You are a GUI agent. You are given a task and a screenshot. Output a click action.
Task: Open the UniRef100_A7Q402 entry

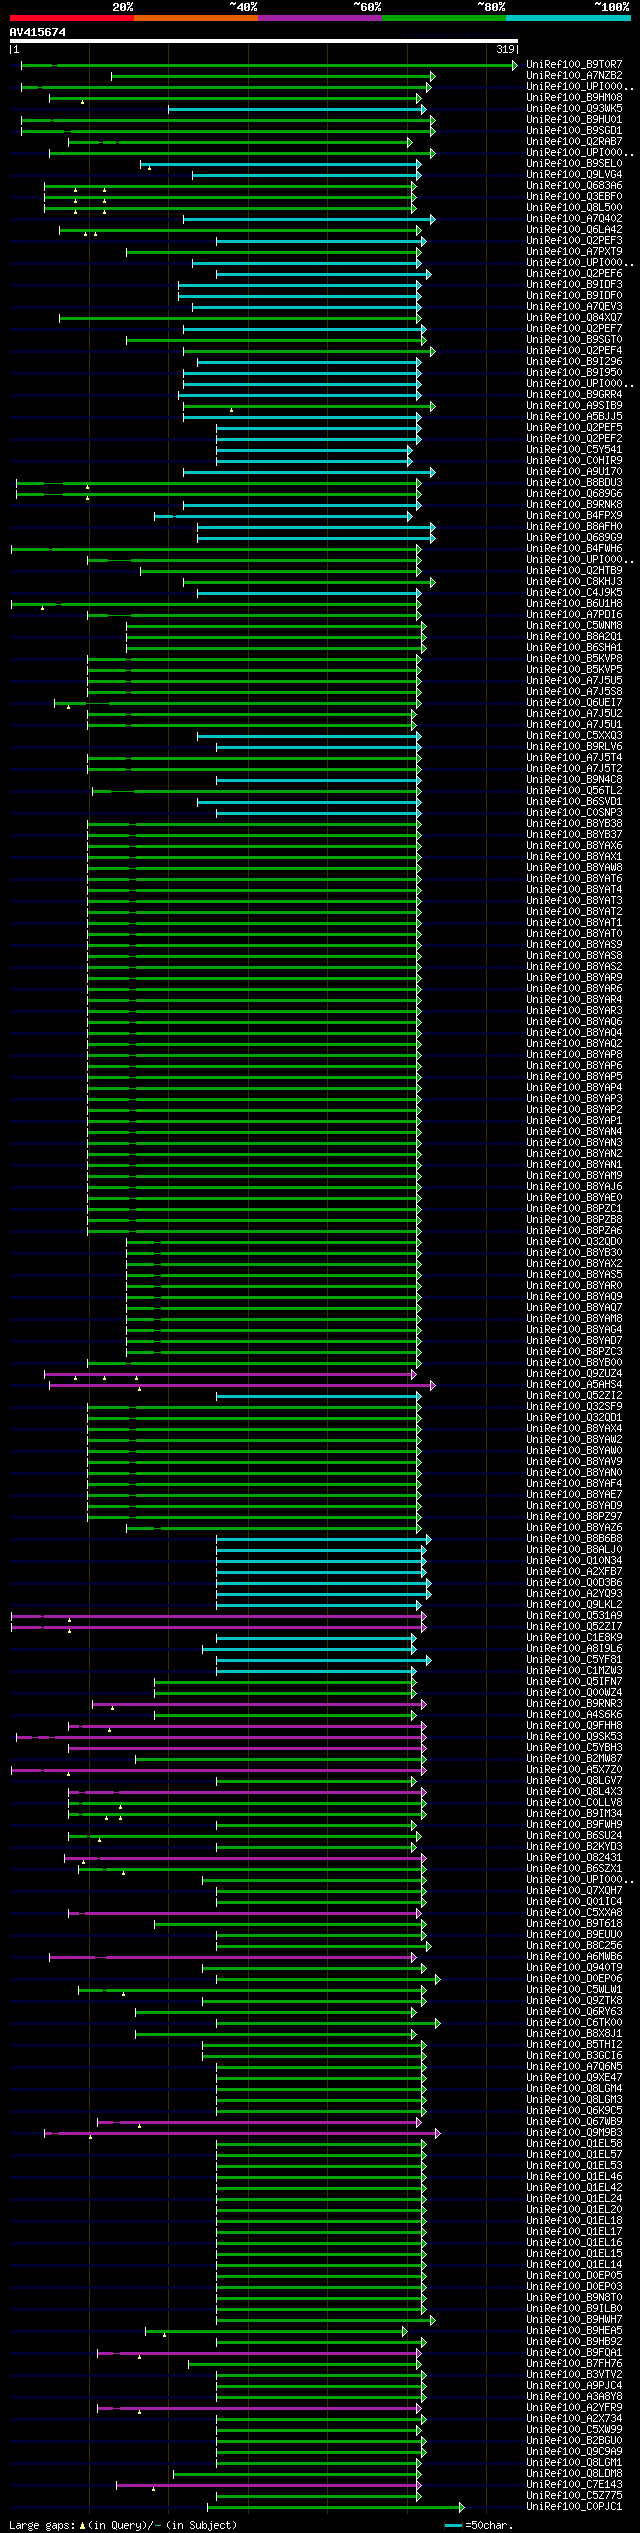(574, 219)
